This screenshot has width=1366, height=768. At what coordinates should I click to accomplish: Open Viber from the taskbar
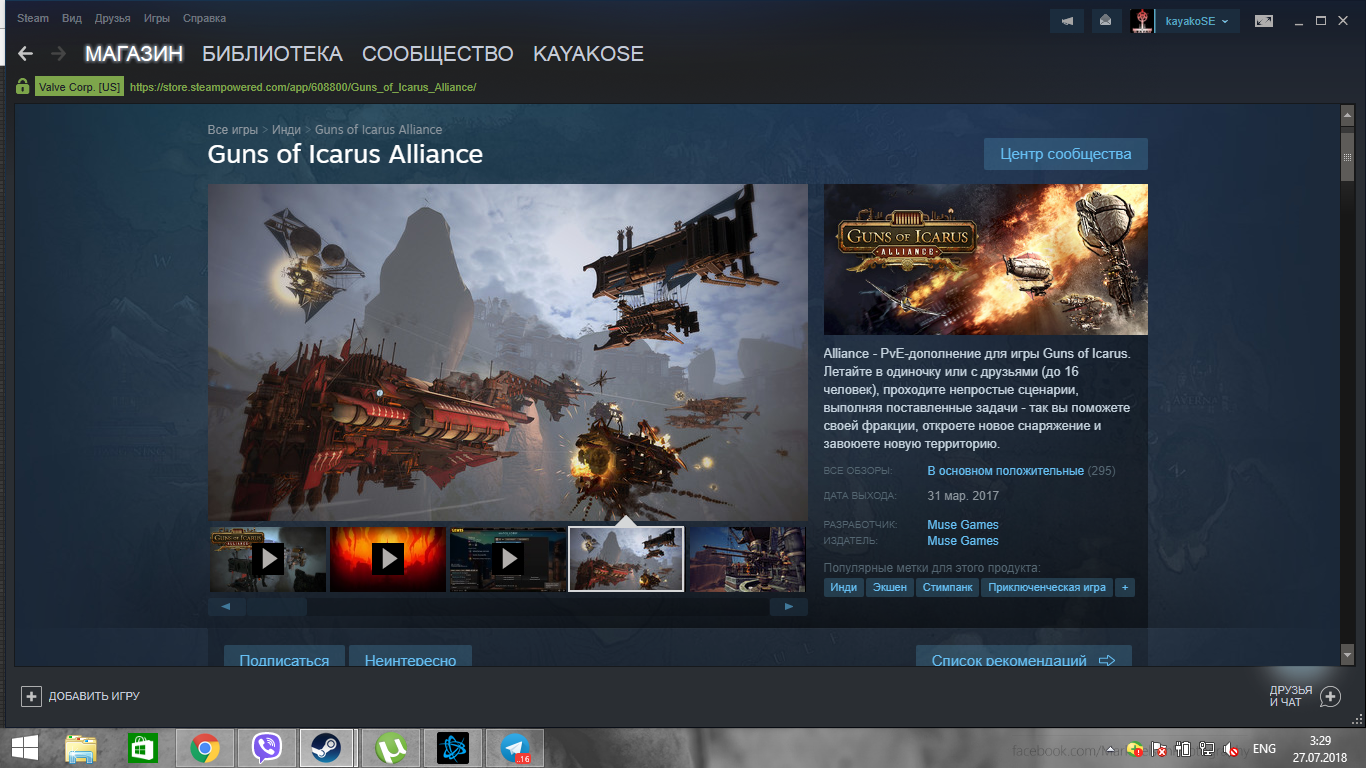pyautogui.click(x=266, y=747)
